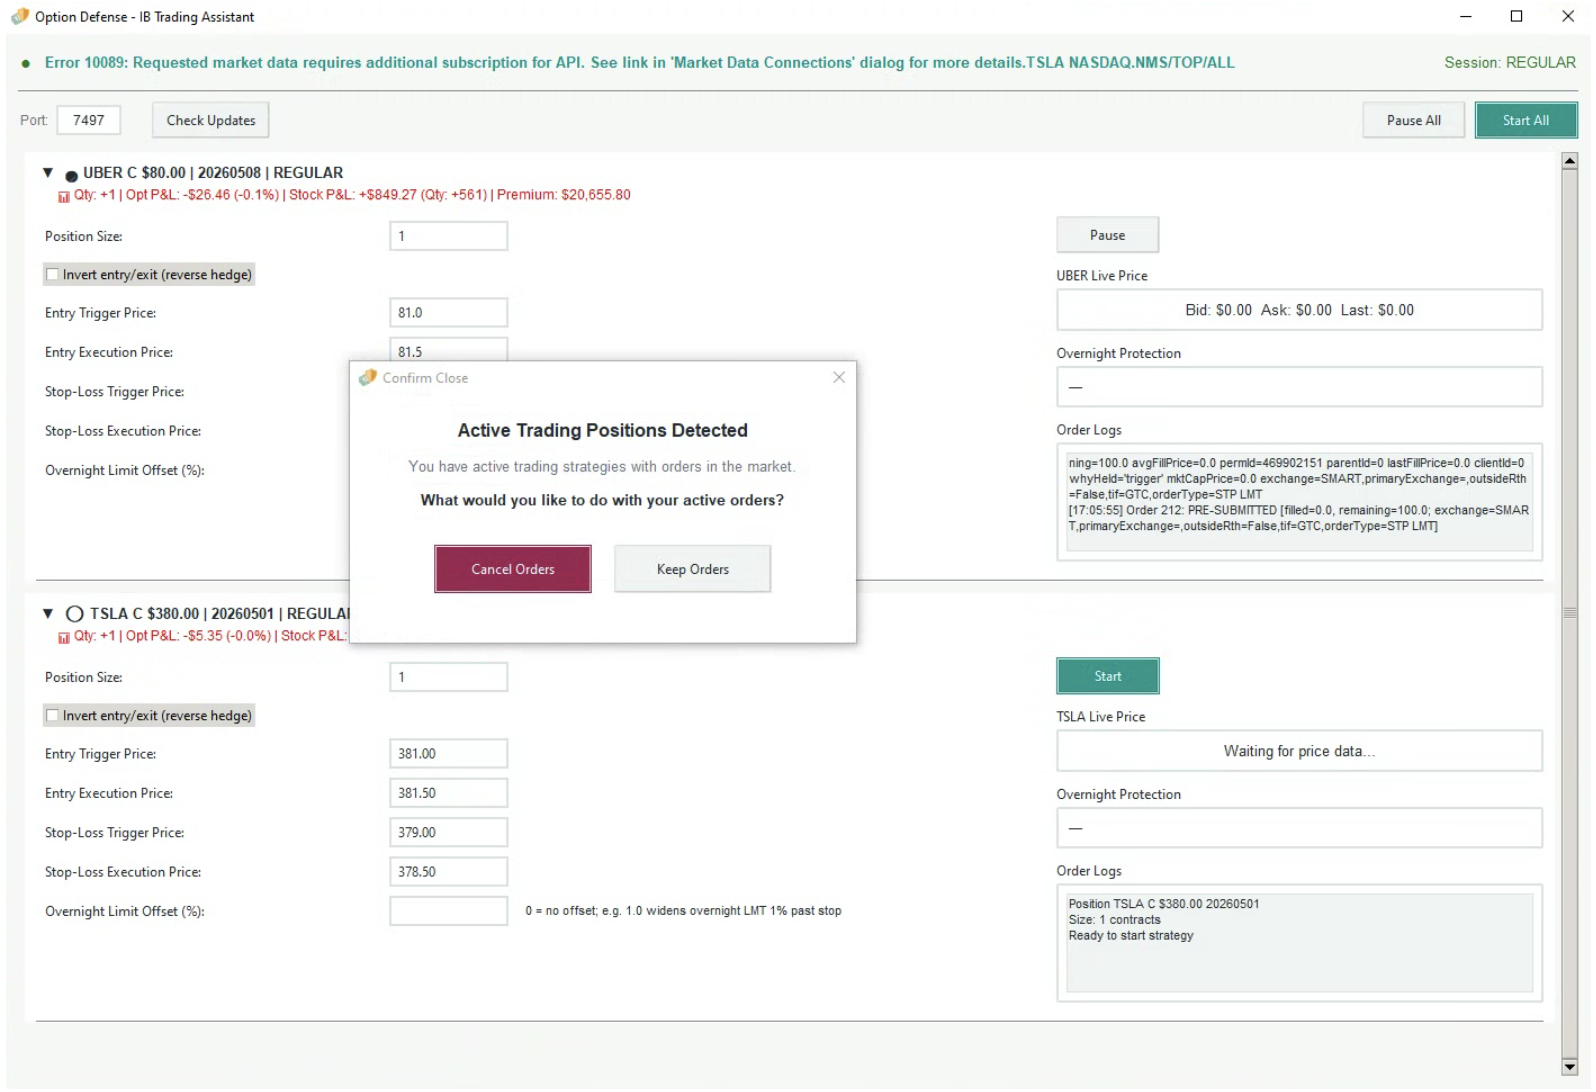The image size is (1596, 1092).
Task: Close the Confirm Close dialog
Action: (x=838, y=377)
